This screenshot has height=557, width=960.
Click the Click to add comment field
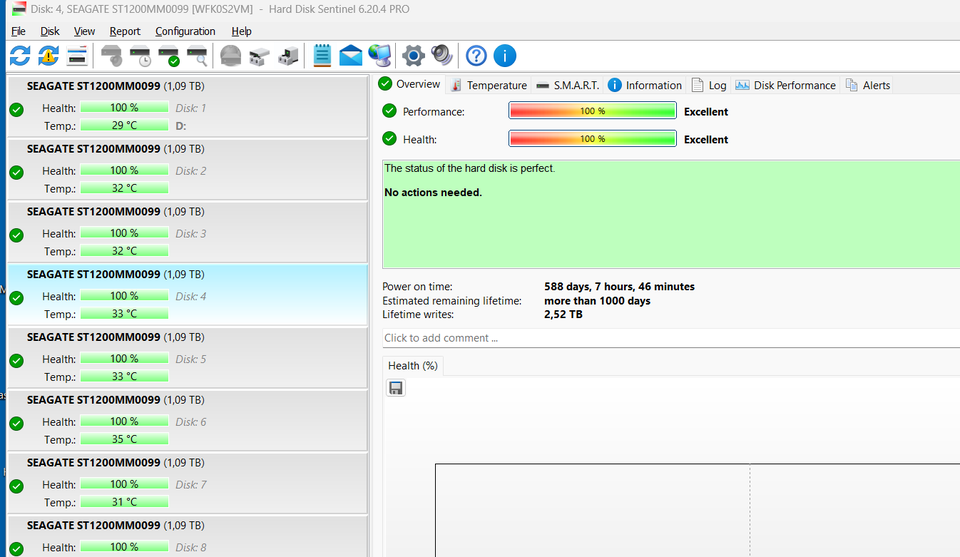(x=671, y=338)
